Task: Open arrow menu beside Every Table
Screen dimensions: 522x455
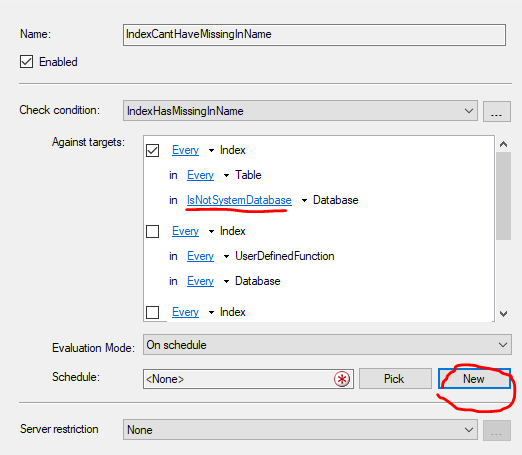Action: pos(226,175)
